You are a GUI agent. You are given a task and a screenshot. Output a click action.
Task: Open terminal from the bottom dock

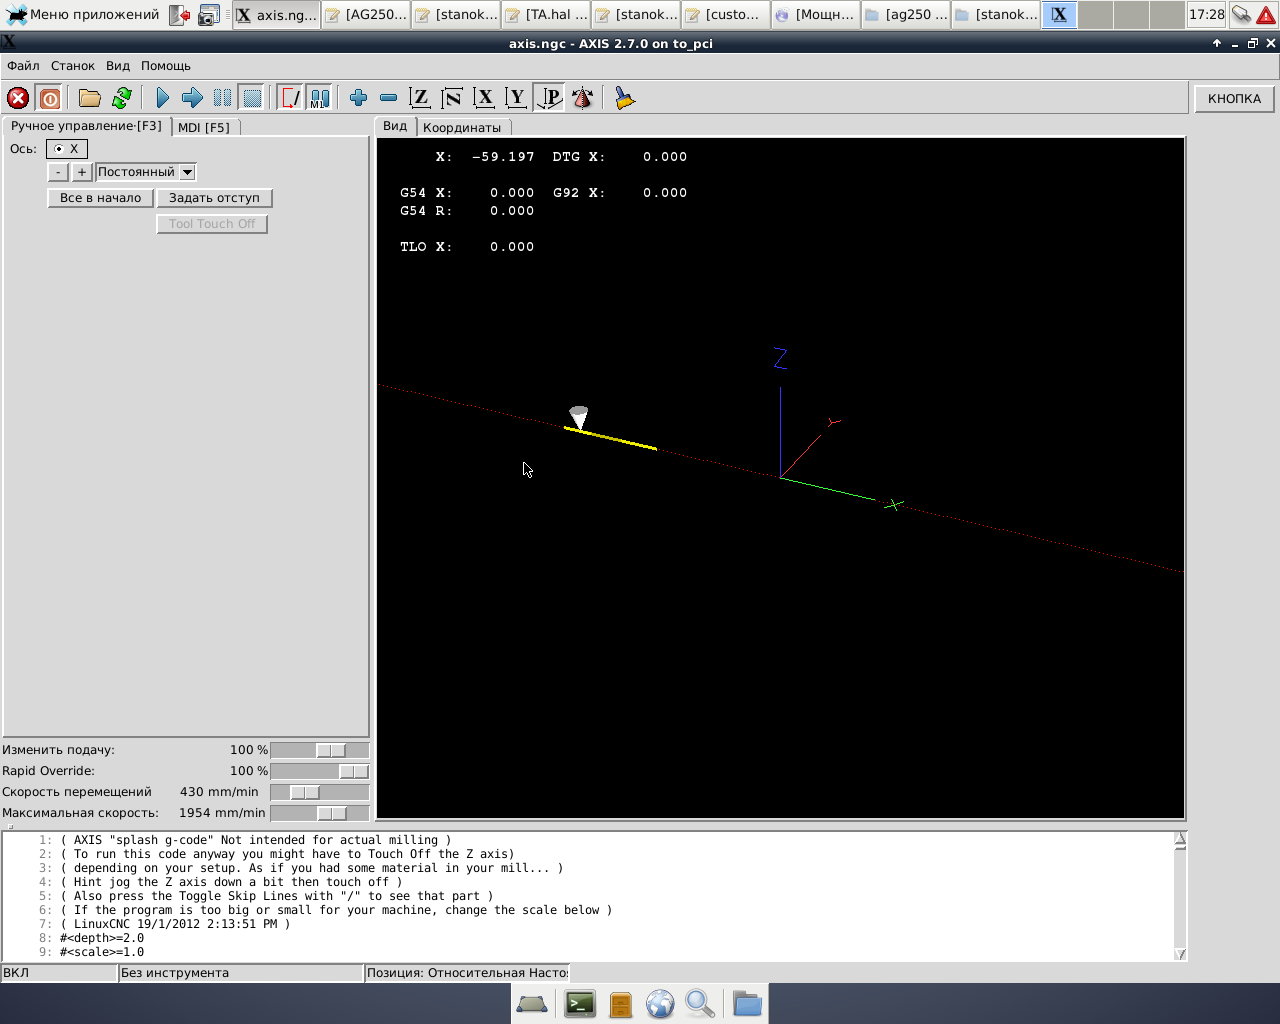(x=580, y=1003)
